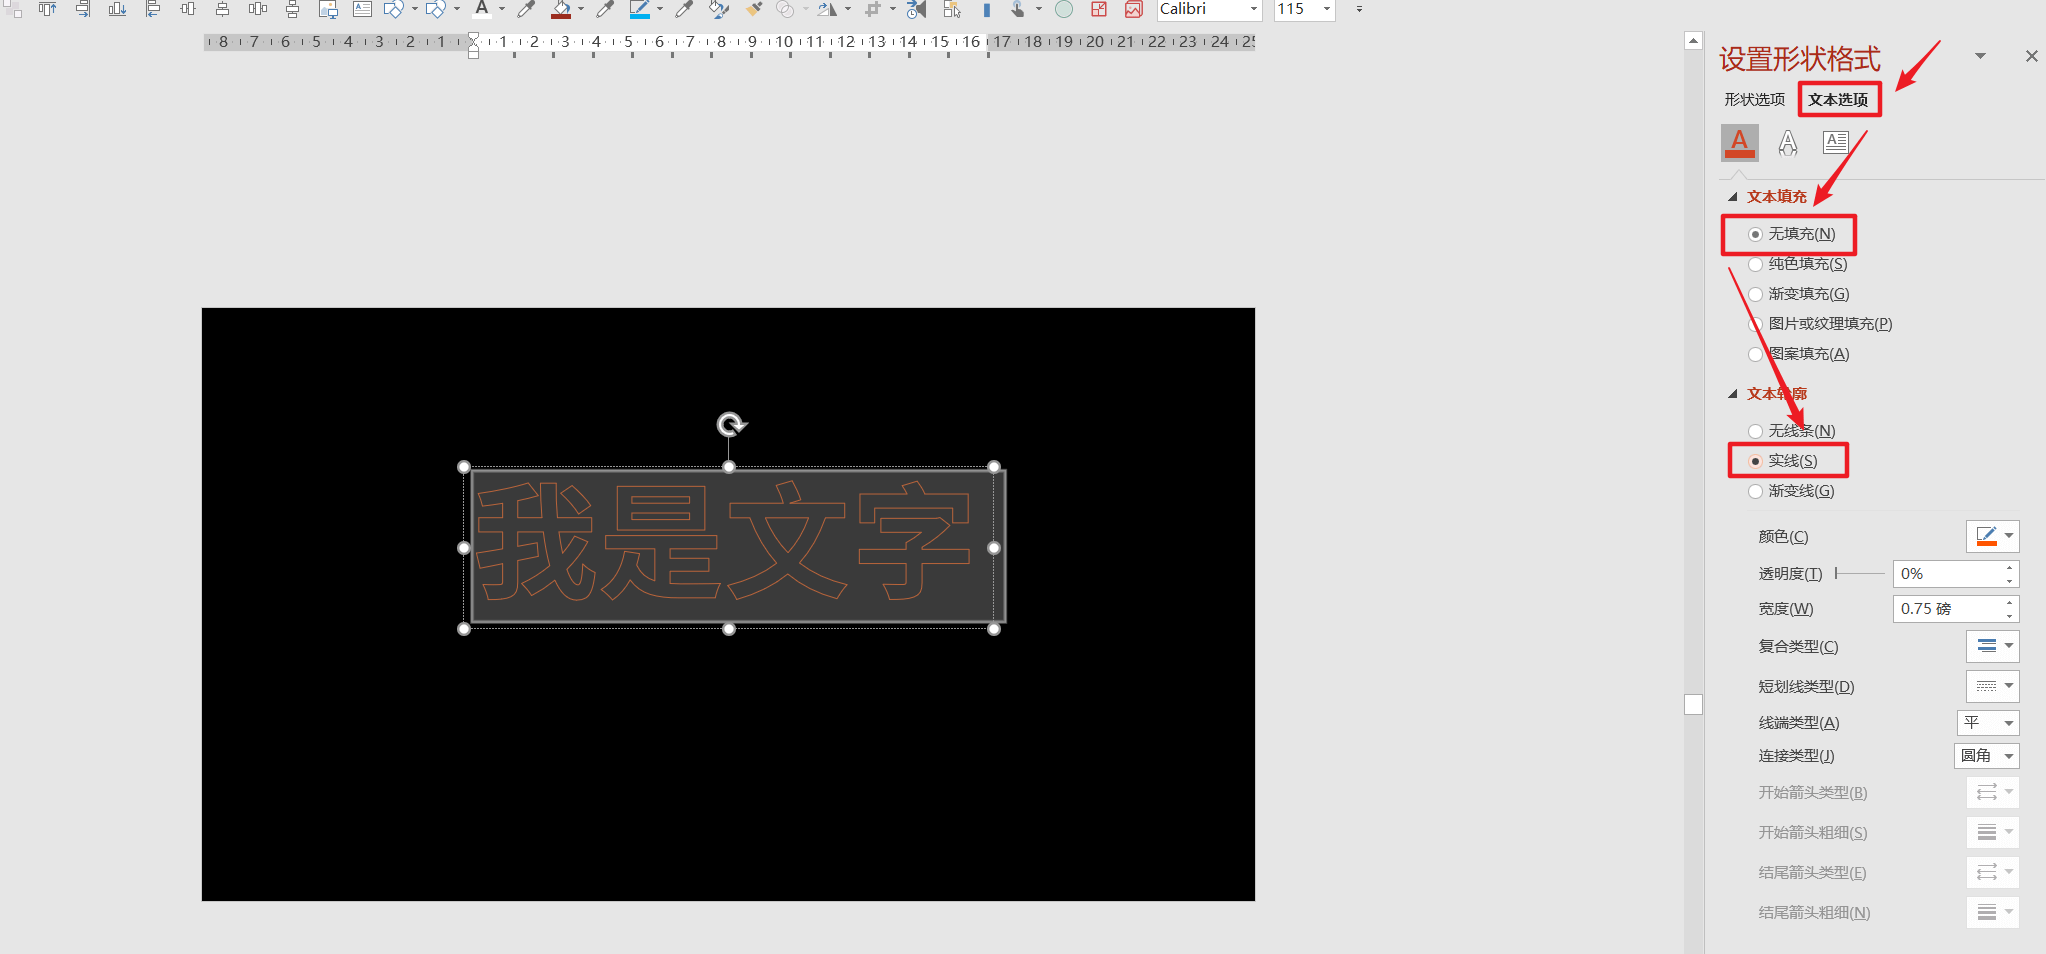Open Text Fill & Outline category
Screen dimensions: 2046x954
pyautogui.click(x=1740, y=142)
